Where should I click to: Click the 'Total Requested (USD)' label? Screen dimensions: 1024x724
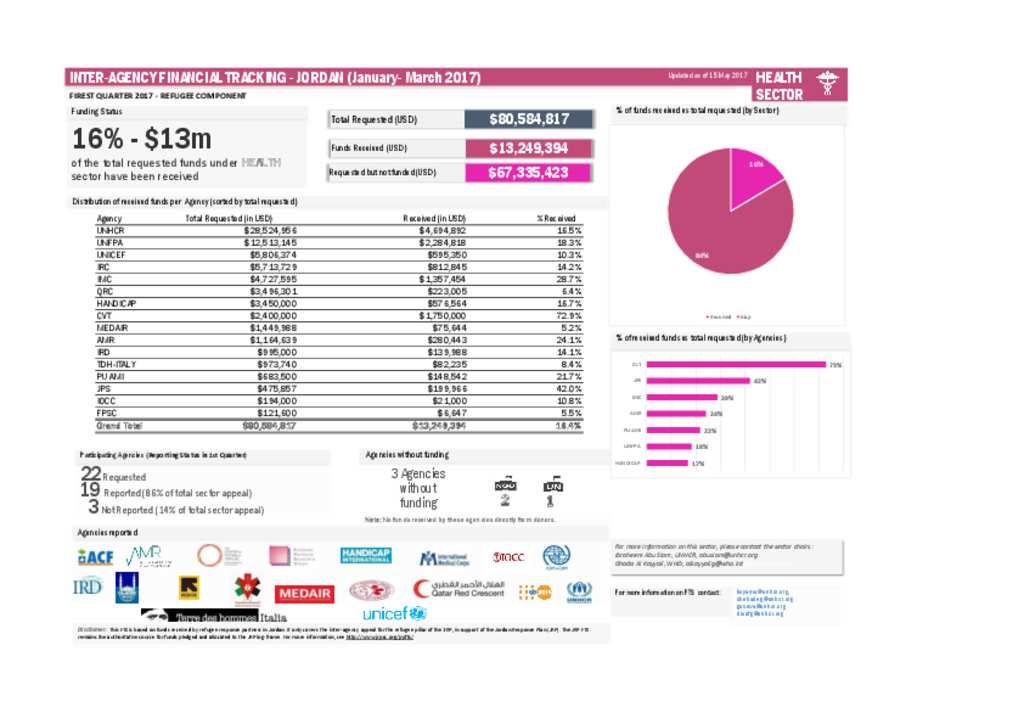[x=374, y=119]
